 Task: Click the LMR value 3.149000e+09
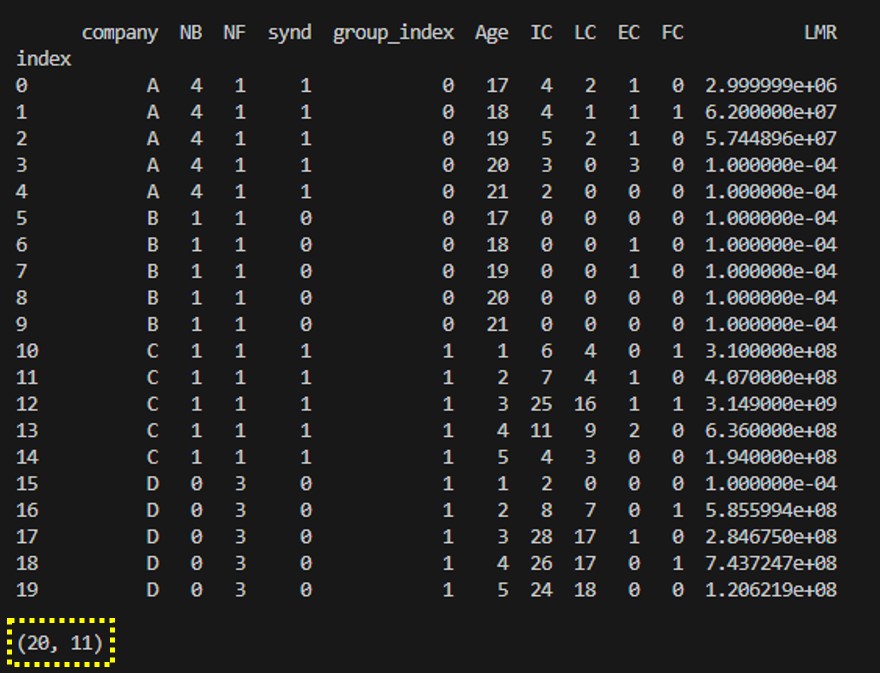[771, 404]
